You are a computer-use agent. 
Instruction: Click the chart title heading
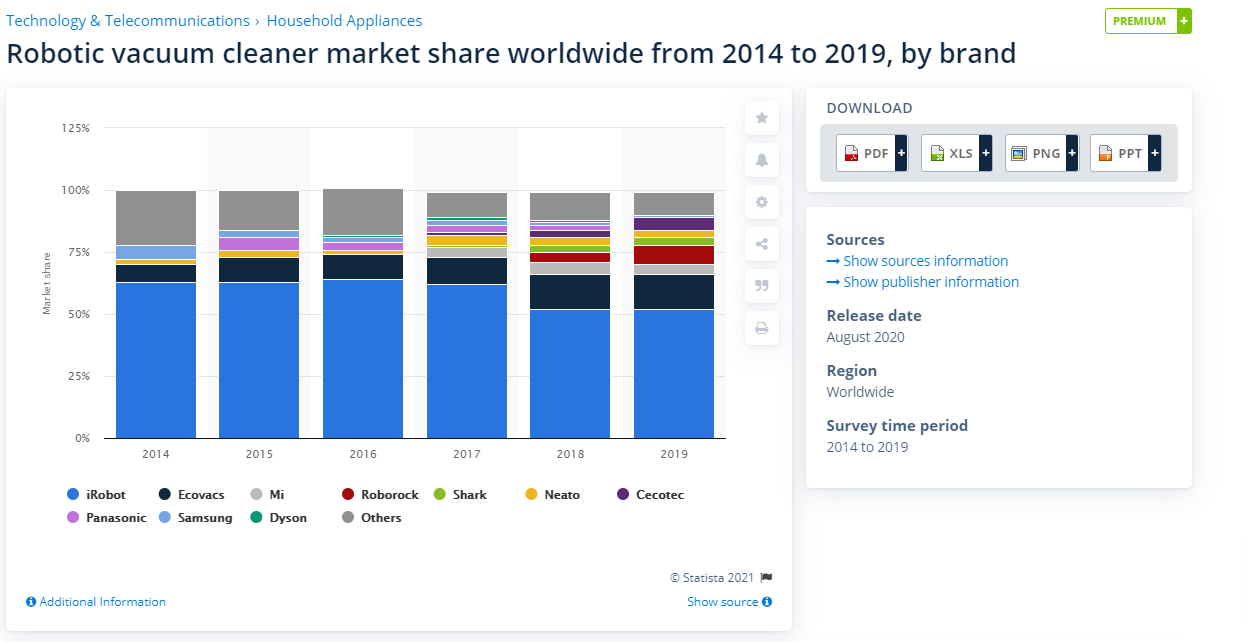[x=511, y=53]
